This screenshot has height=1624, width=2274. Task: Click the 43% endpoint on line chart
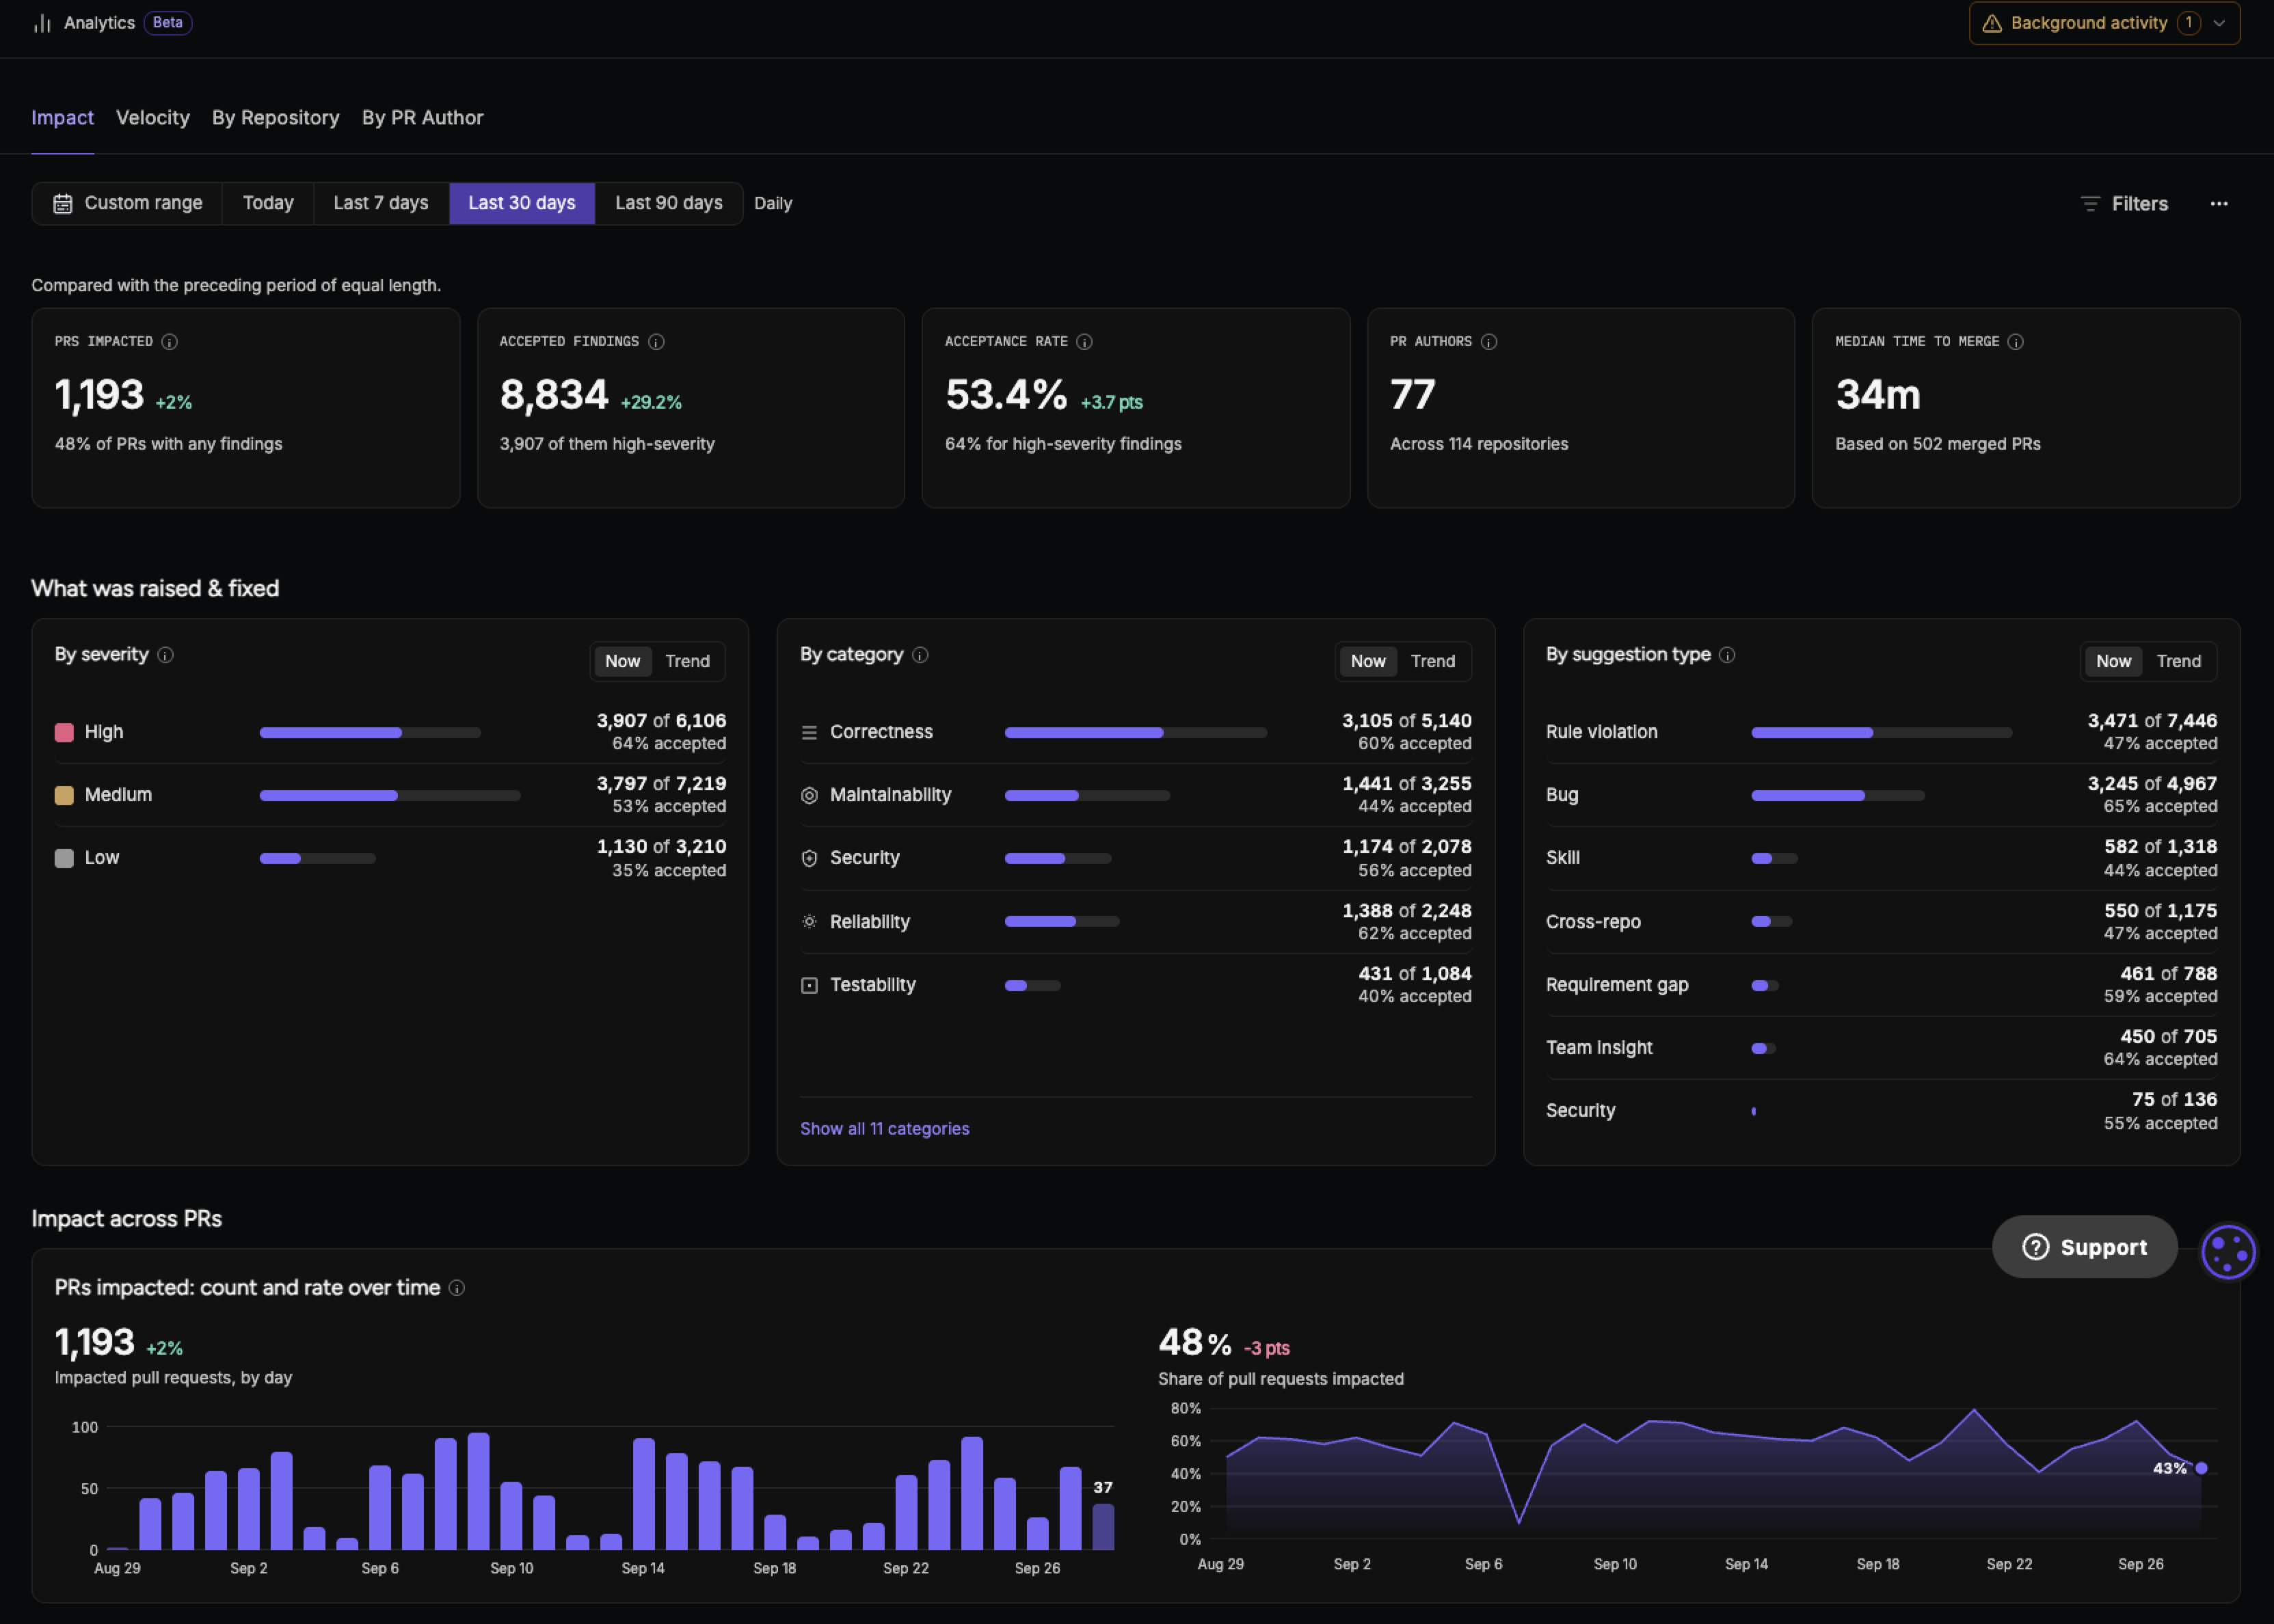pos(2201,1468)
